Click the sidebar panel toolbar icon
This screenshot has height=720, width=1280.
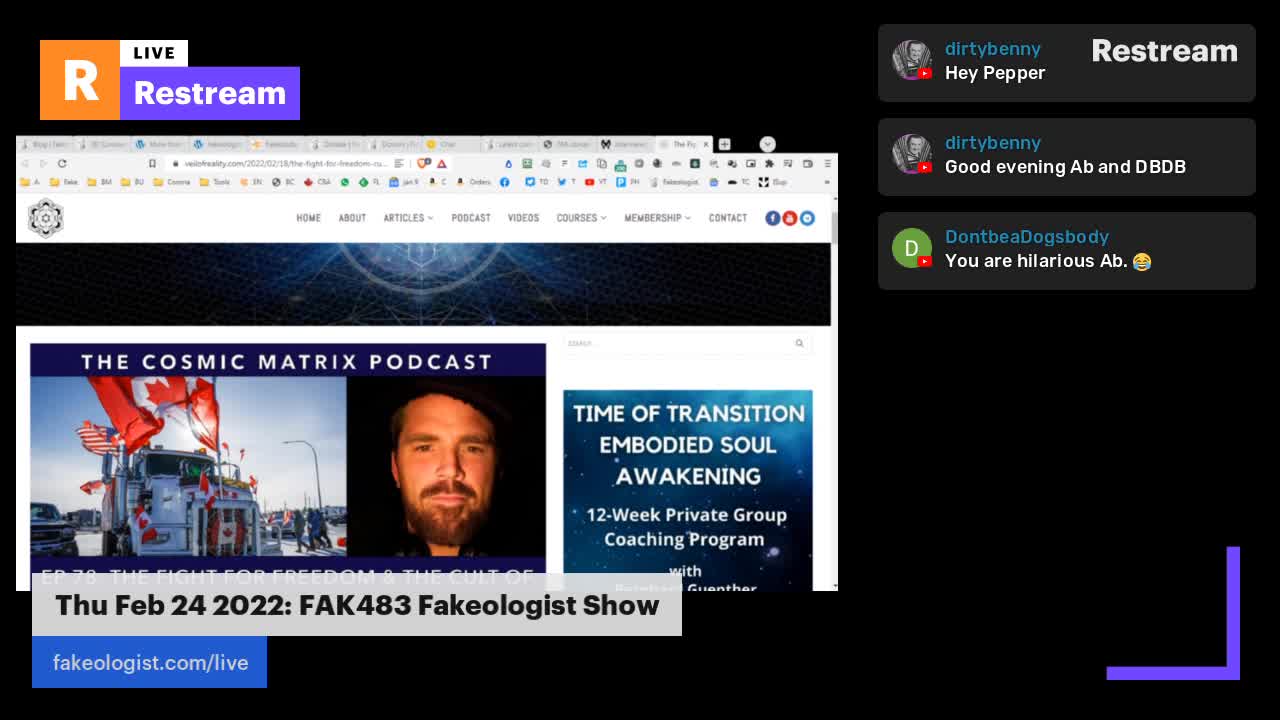[808, 164]
